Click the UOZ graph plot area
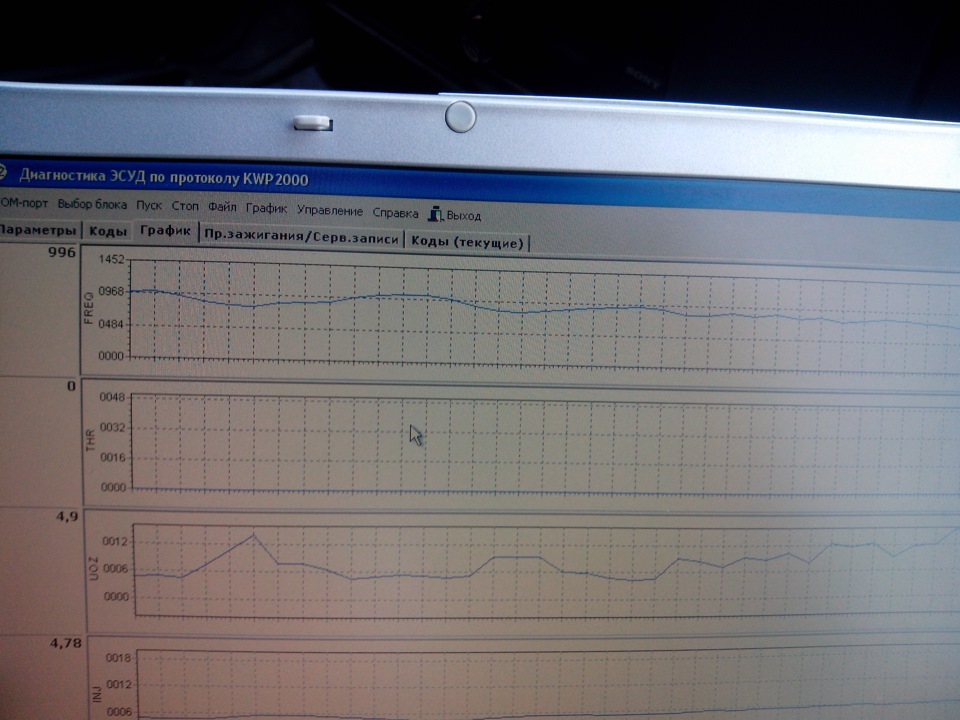This screenshot has width=960, height=720. coord(545,571)
